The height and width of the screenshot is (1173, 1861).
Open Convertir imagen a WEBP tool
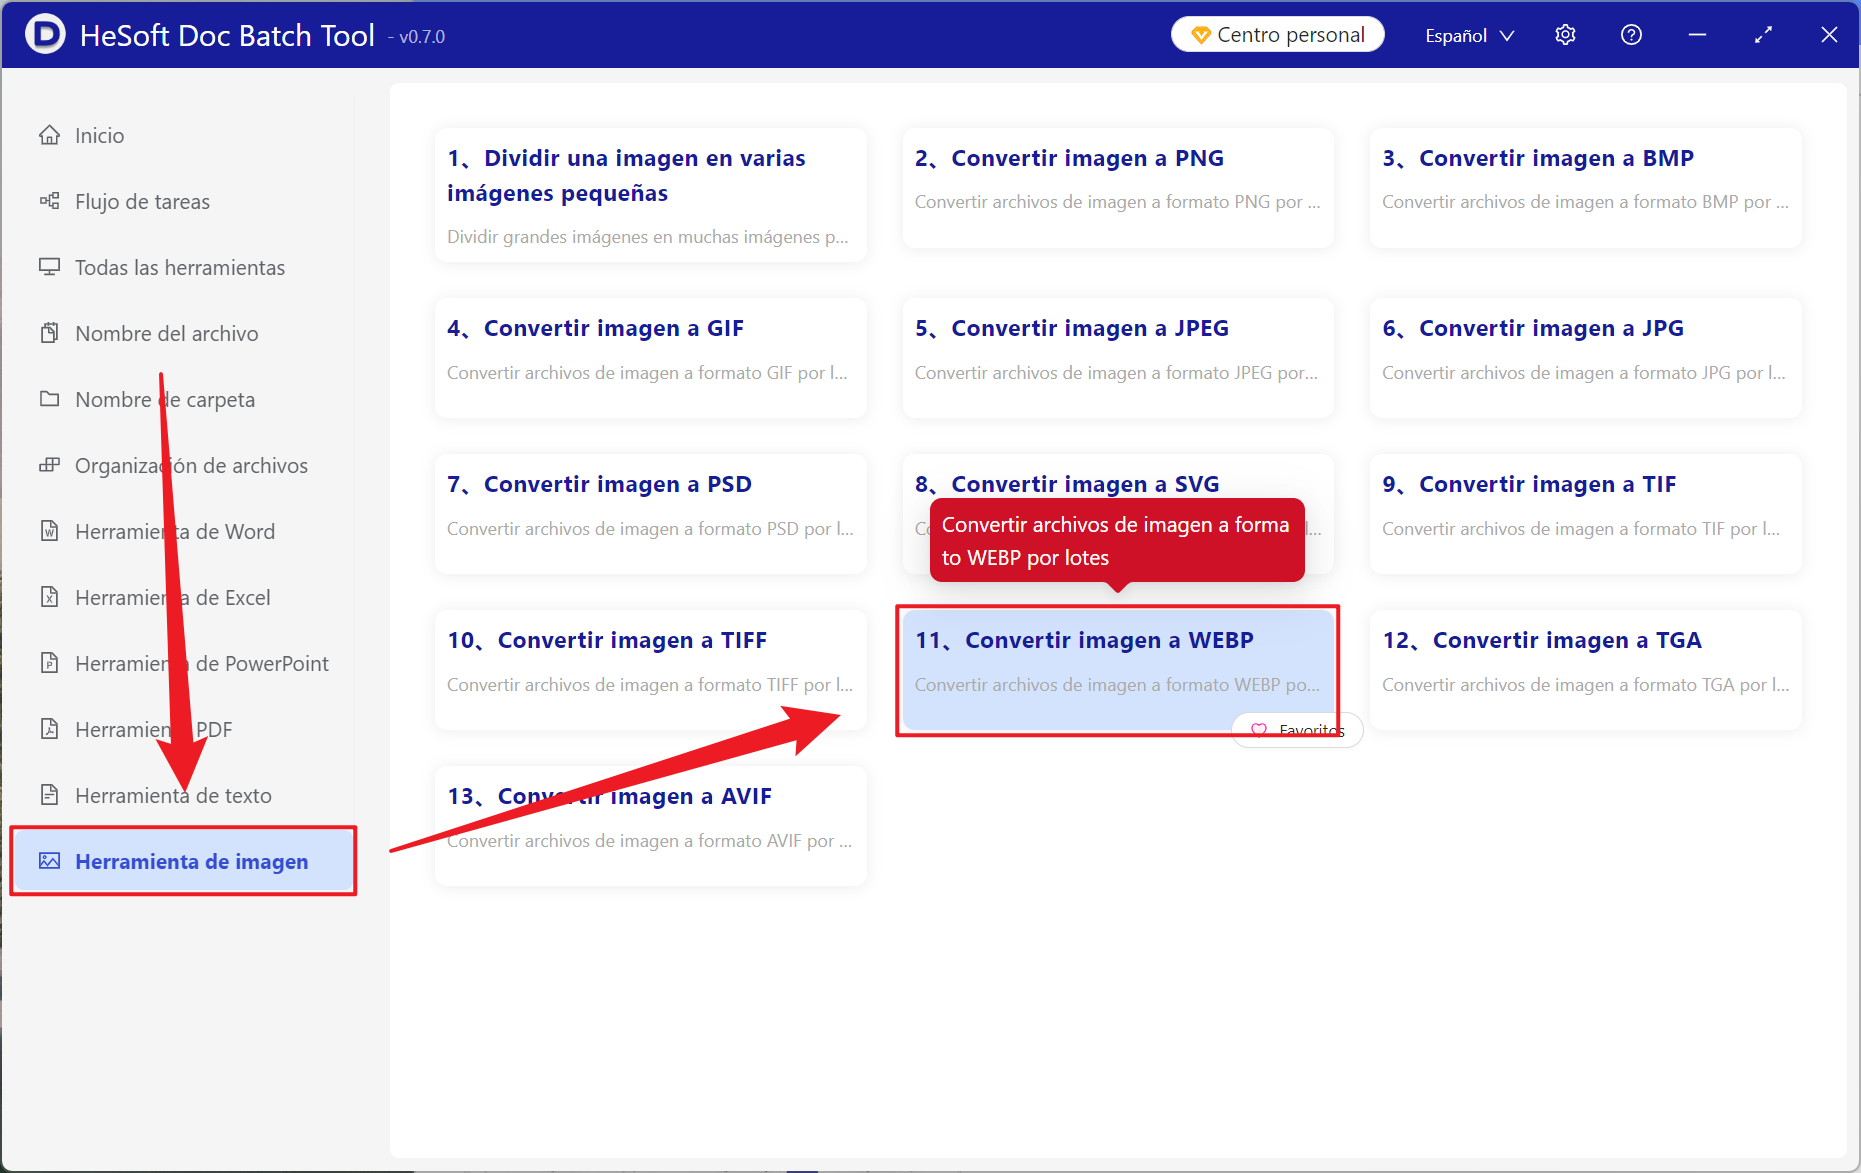tap(1118, 670)
